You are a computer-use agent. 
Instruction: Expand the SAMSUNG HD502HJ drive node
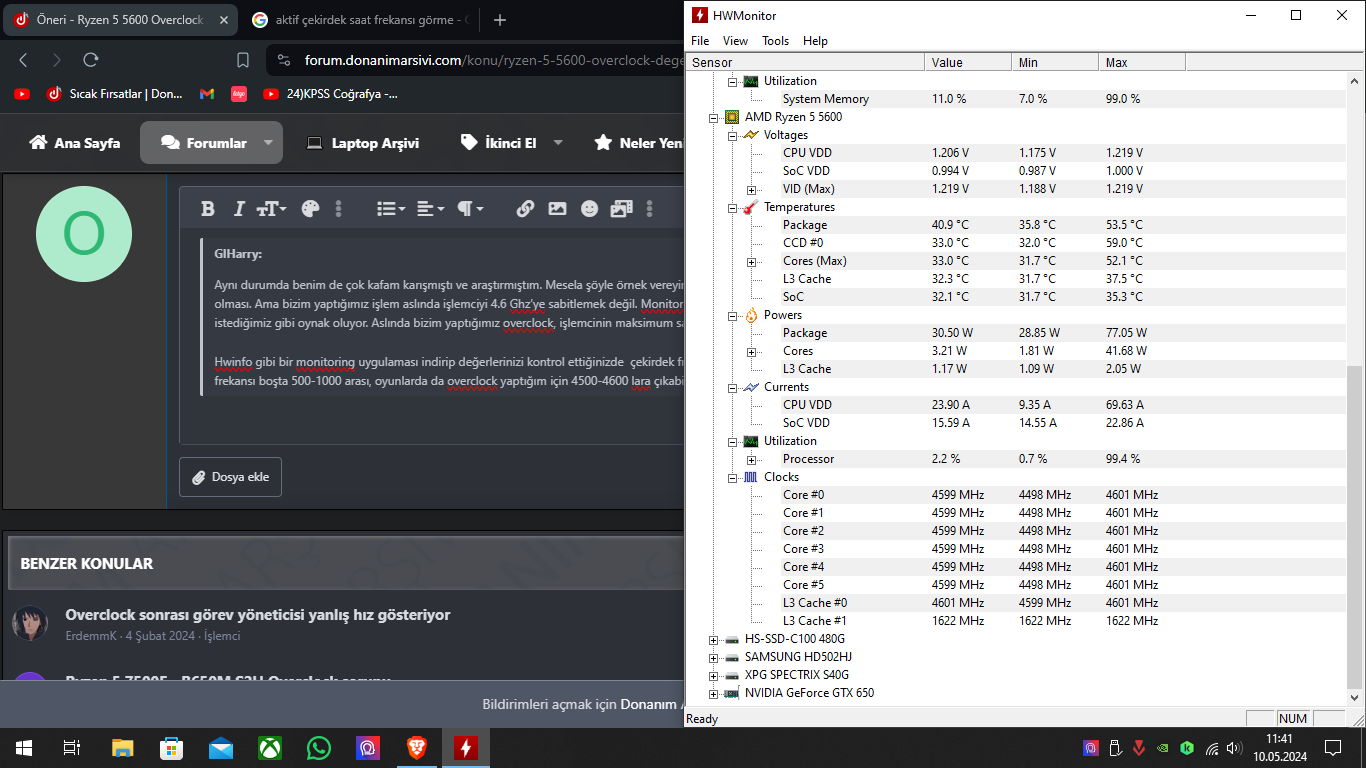pyautogui.click(x=713, y=657)
